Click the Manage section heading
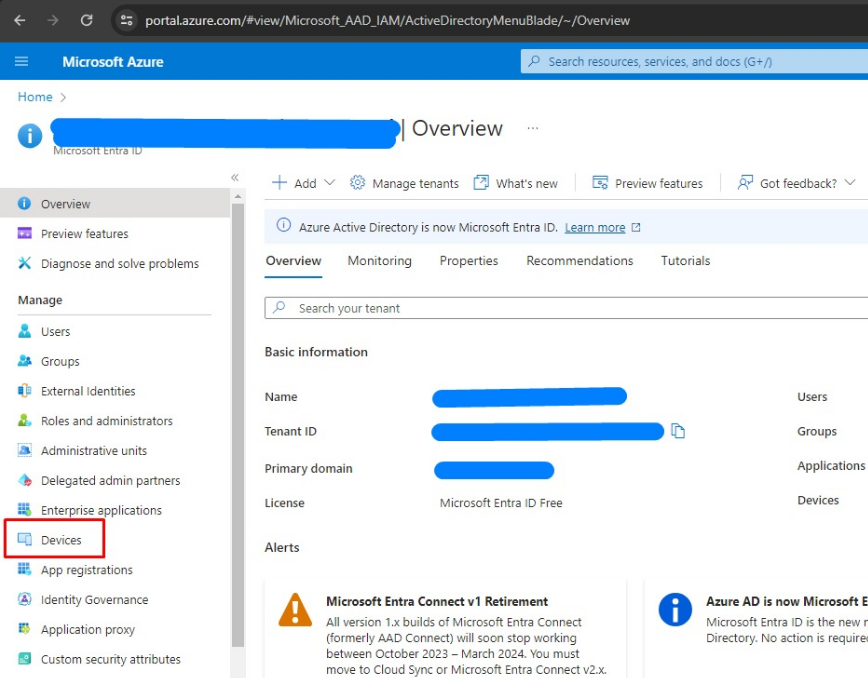Viewport: 868px width, 678px height. pos(40,300)
